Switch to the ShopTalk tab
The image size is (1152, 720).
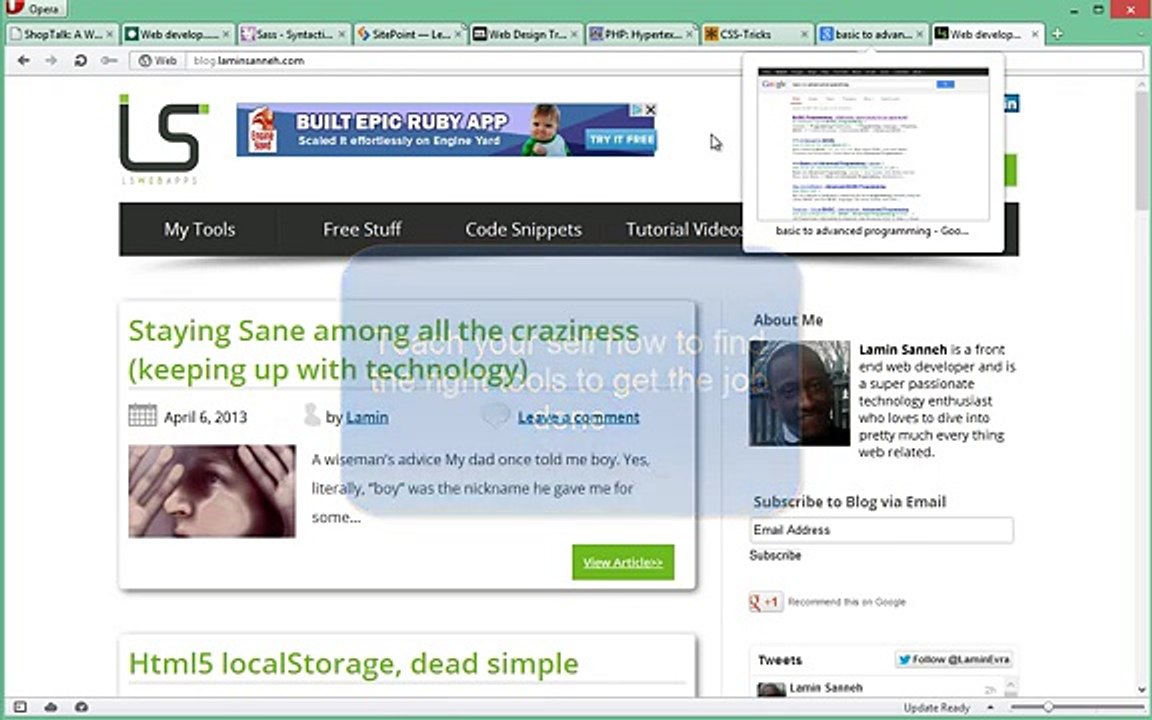pyautogui.click(x=61, y=34)
